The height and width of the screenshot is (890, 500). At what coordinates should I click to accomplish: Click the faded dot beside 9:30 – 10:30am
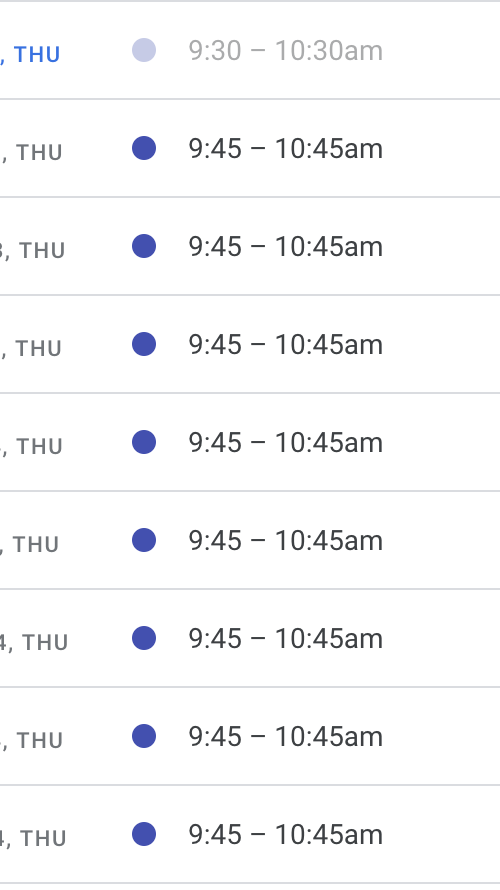pos(144,50)
